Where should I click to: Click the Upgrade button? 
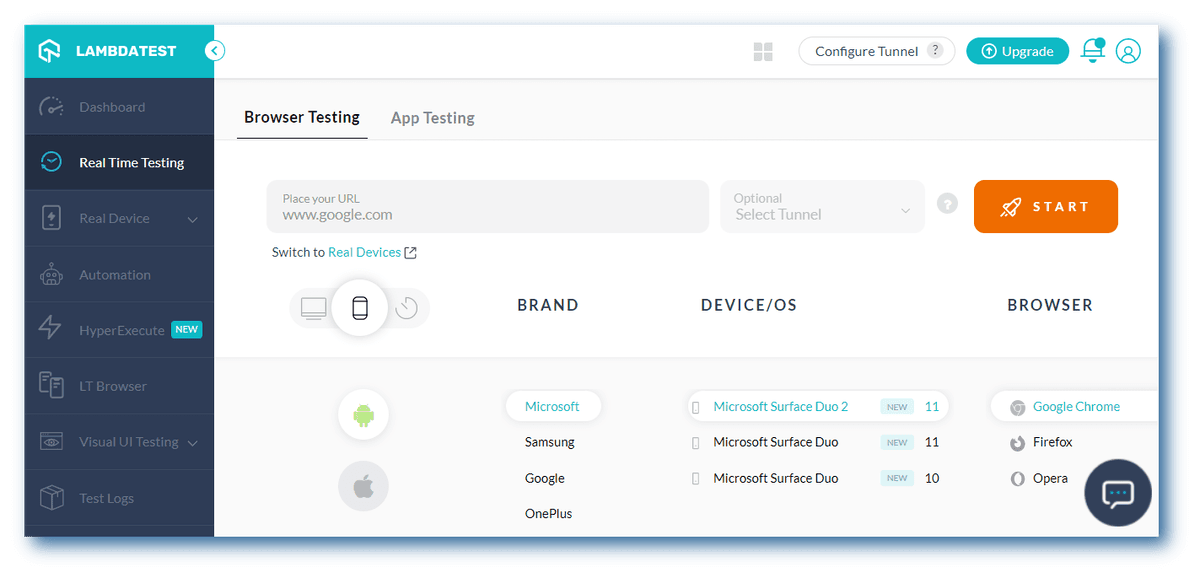pyautogui.click(x=1017, y=51)
